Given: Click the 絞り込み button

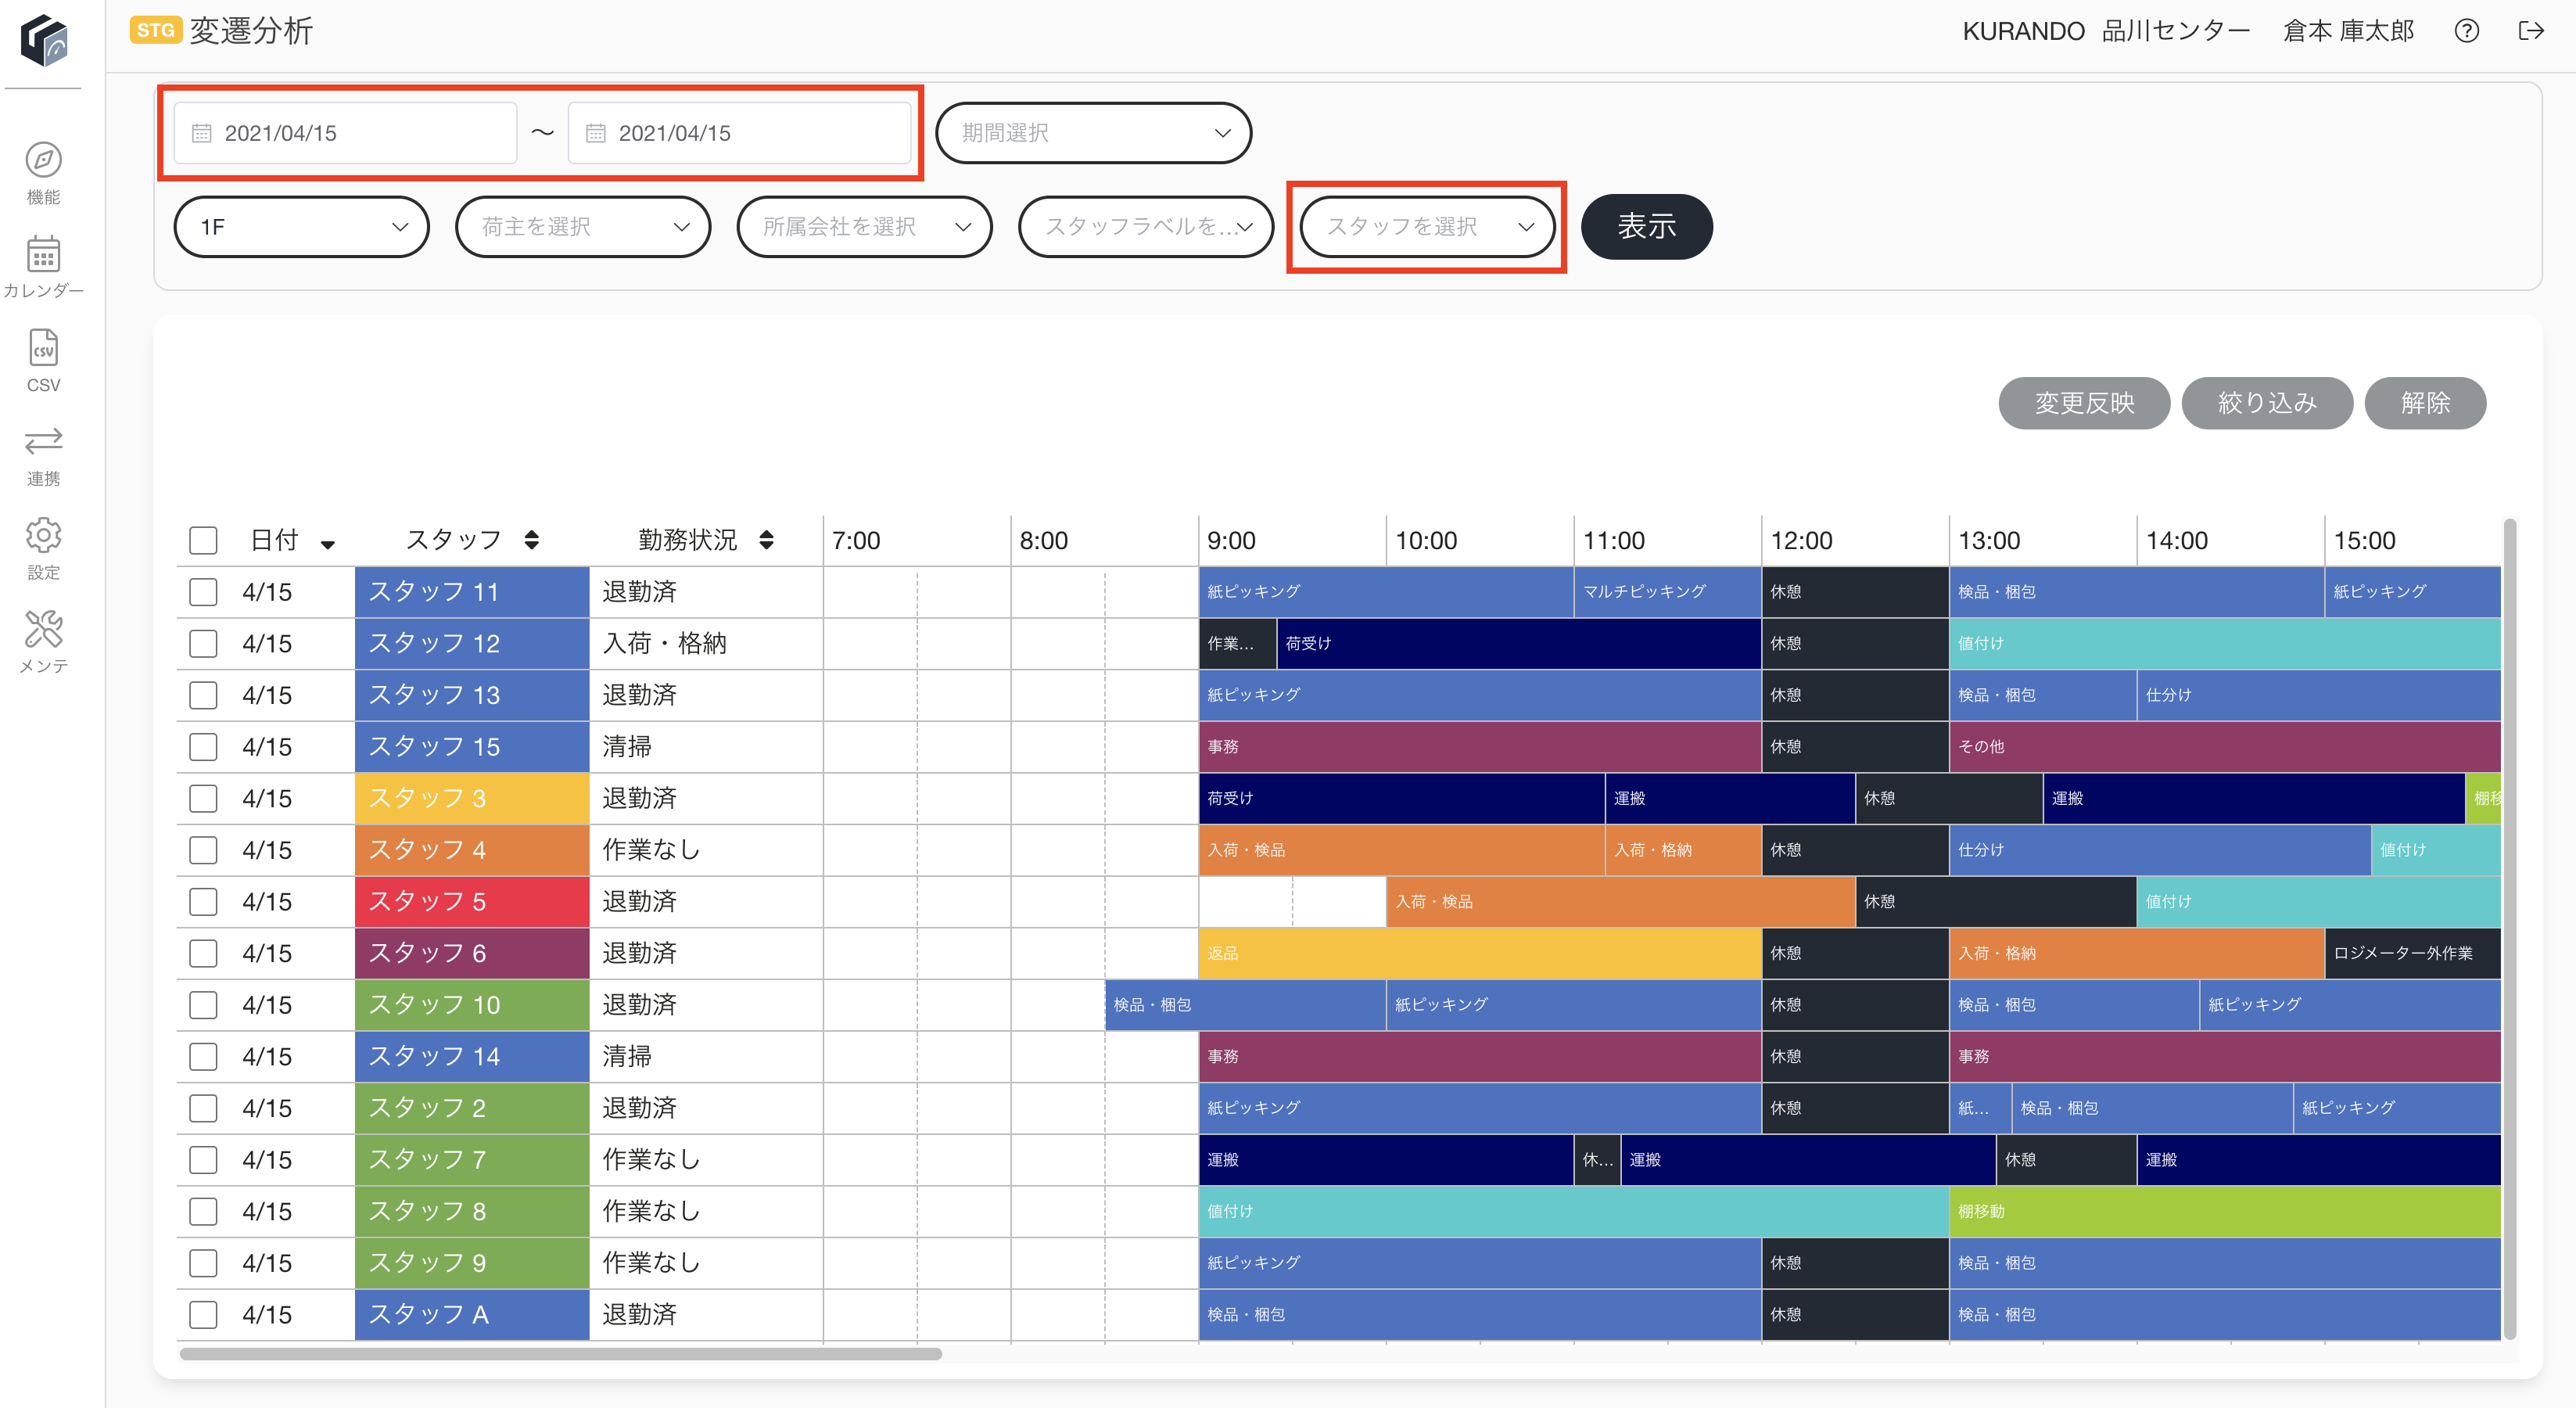Looking at the screenshot, I should [2267, 403].
